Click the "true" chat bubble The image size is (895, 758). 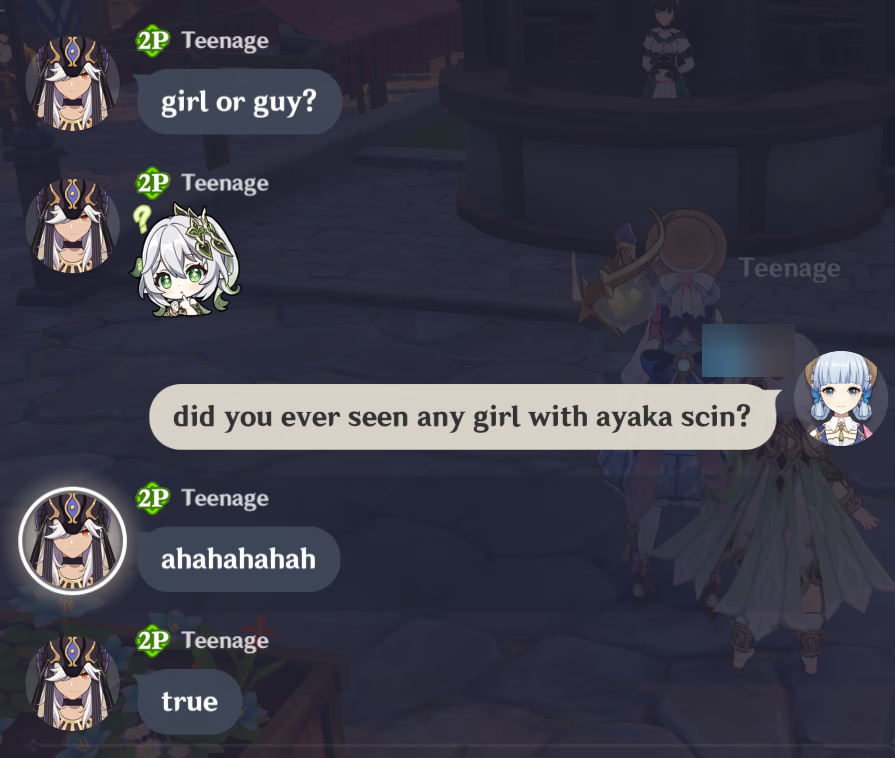(x=190, y=701)
